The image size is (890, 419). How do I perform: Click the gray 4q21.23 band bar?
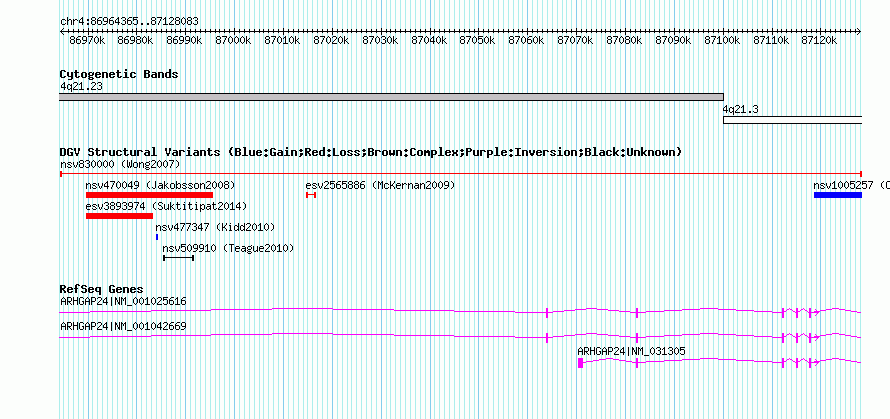[x=392, y=97]
